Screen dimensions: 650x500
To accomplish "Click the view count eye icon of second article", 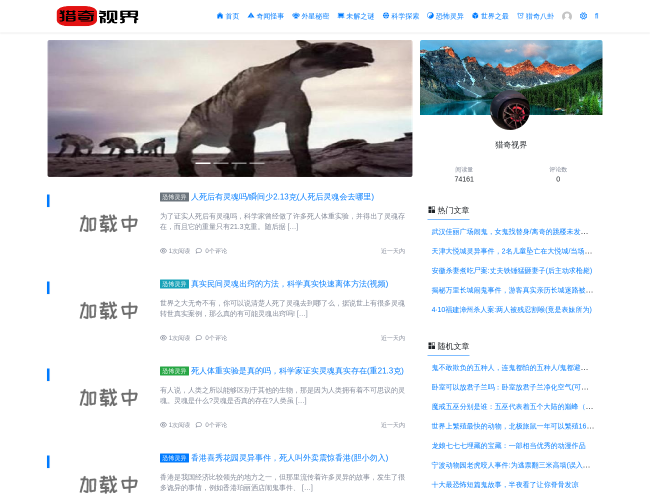I will 163,338.
